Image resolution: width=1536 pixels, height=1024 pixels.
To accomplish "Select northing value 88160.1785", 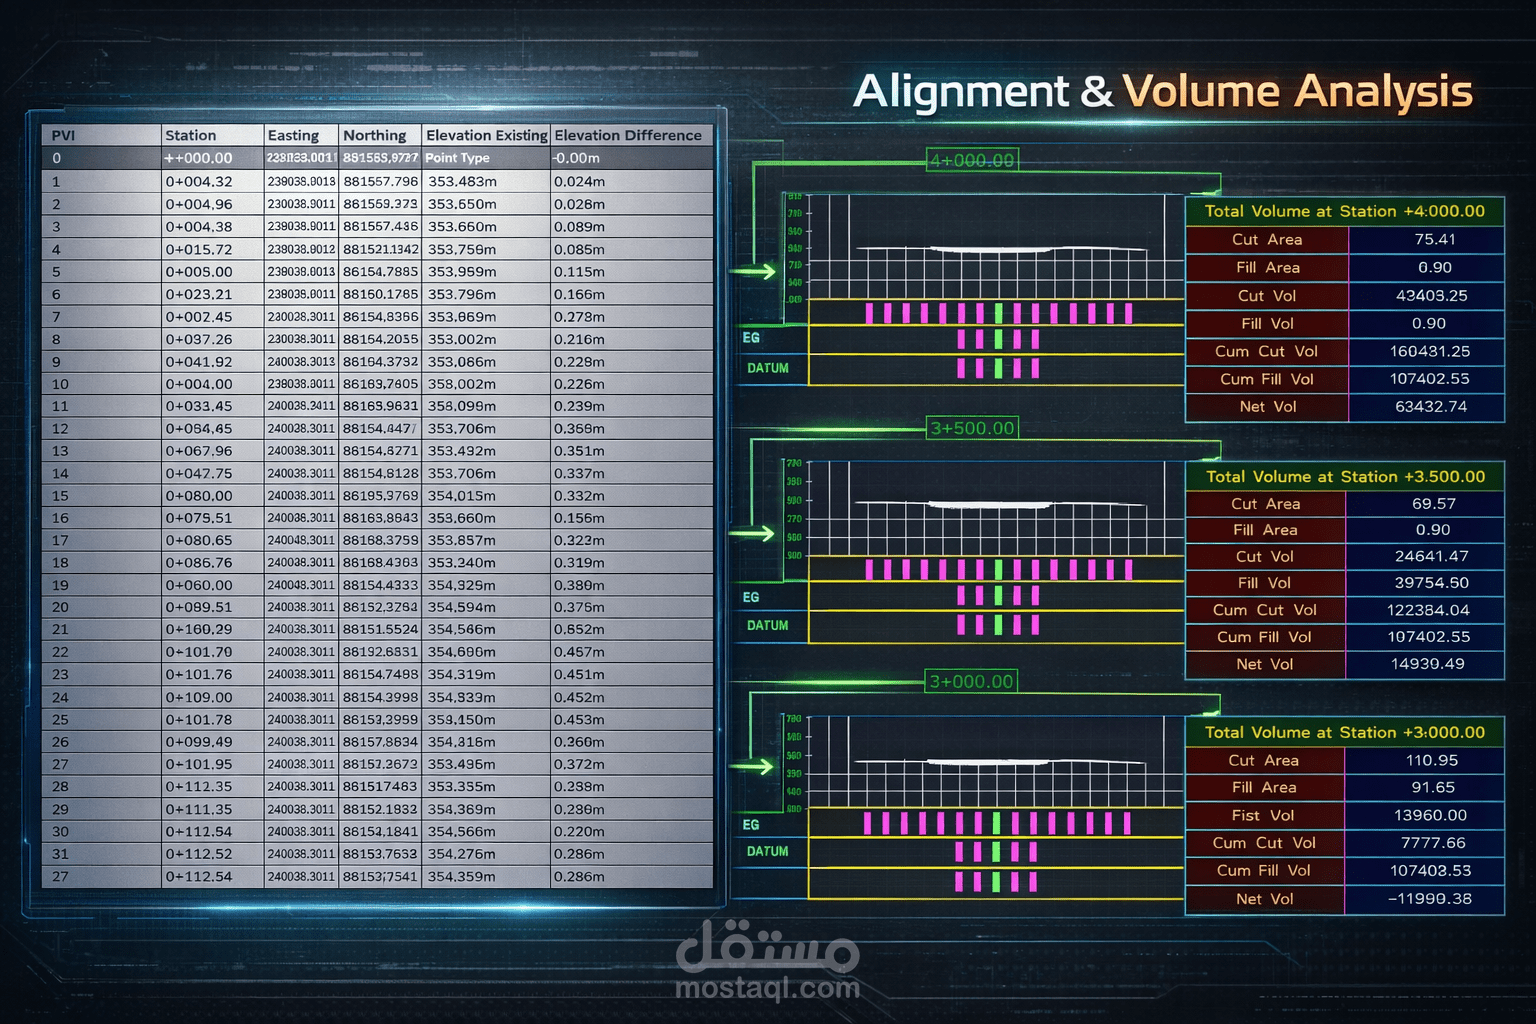I will click(380, 294).
